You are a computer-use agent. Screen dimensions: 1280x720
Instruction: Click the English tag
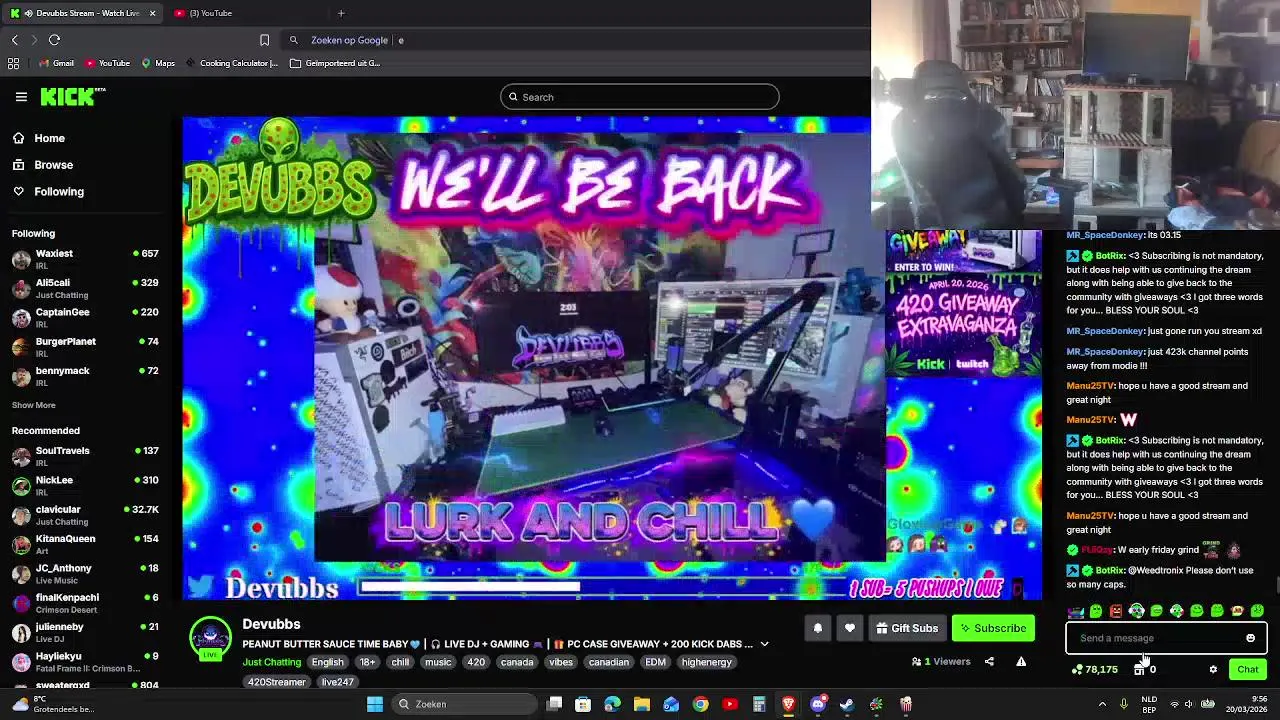click(327, 662)
